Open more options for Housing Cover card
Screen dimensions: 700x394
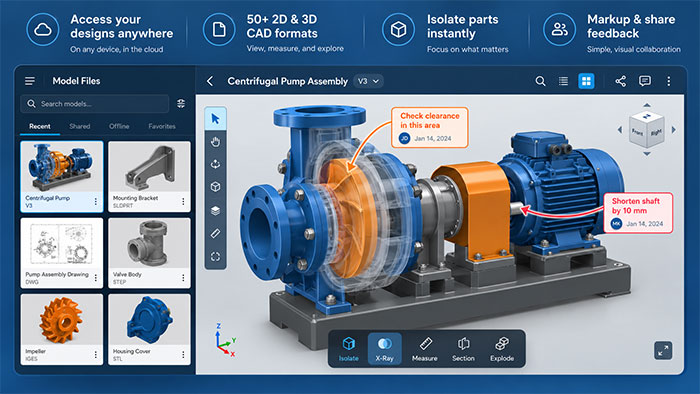pyautogui.click(x=183, y=355)
